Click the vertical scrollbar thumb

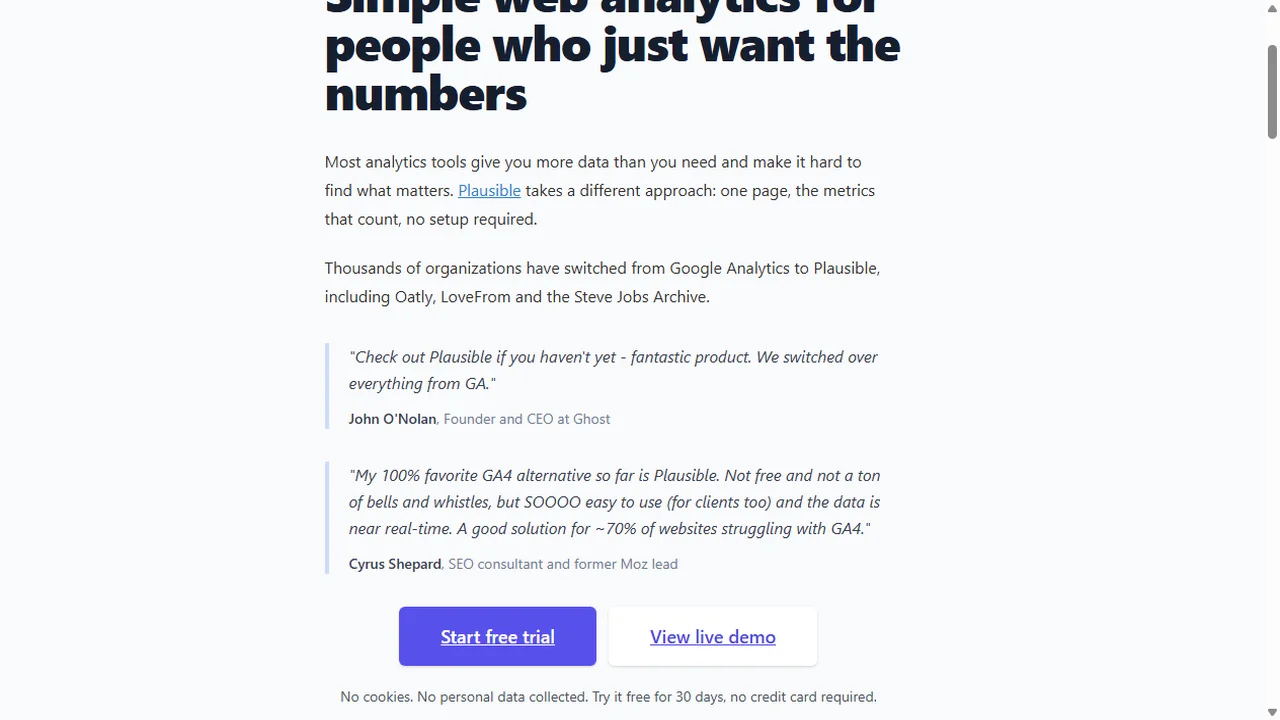[x=1272, y=90]
